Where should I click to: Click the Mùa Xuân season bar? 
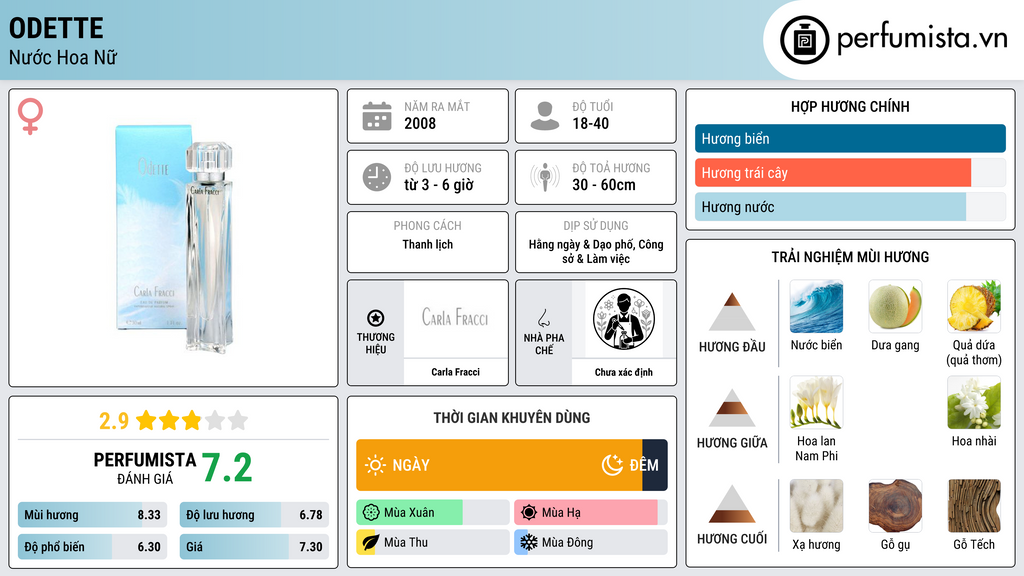point(433,513)
